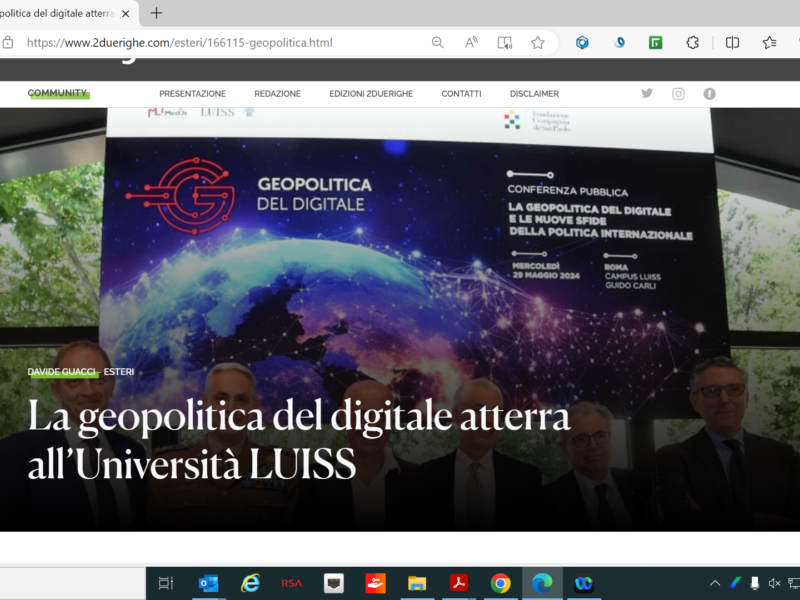Switch to Microsoft Edge on taskbar
The width and height of the screenshot is (800, 600).
(542, 583)
